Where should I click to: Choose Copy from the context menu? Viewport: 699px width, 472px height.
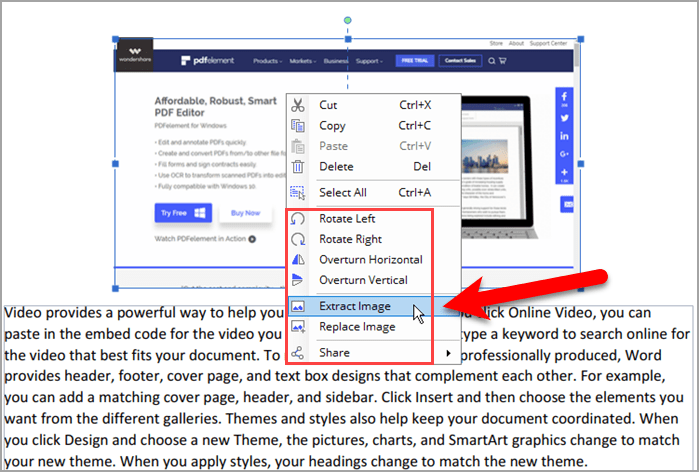[374, 126]
